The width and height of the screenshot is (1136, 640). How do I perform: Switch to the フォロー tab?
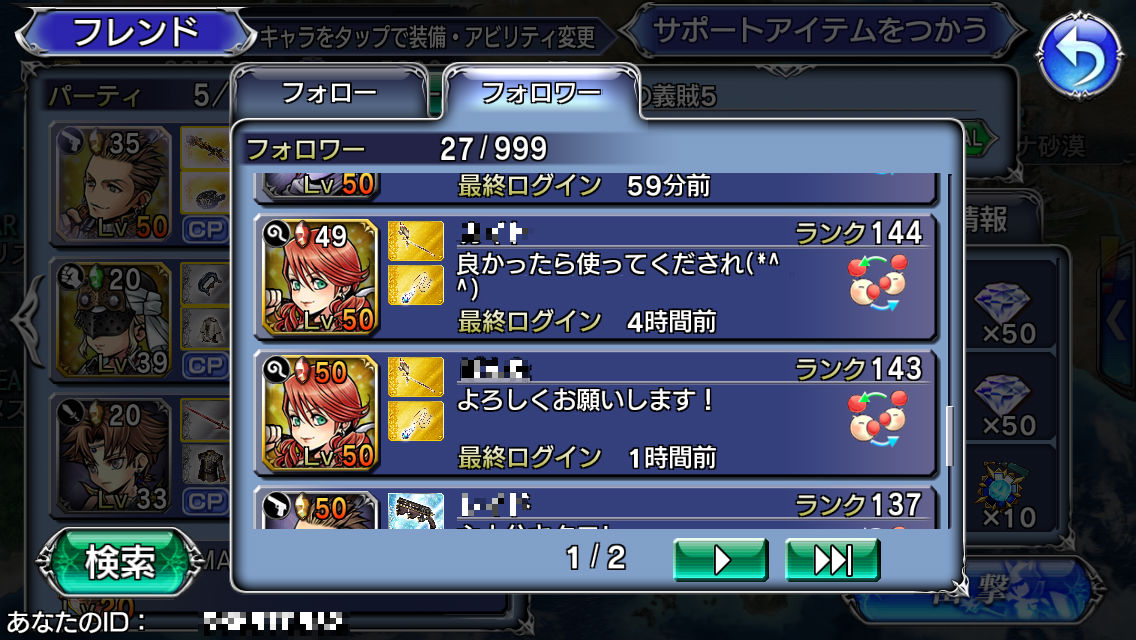[330, 93]
